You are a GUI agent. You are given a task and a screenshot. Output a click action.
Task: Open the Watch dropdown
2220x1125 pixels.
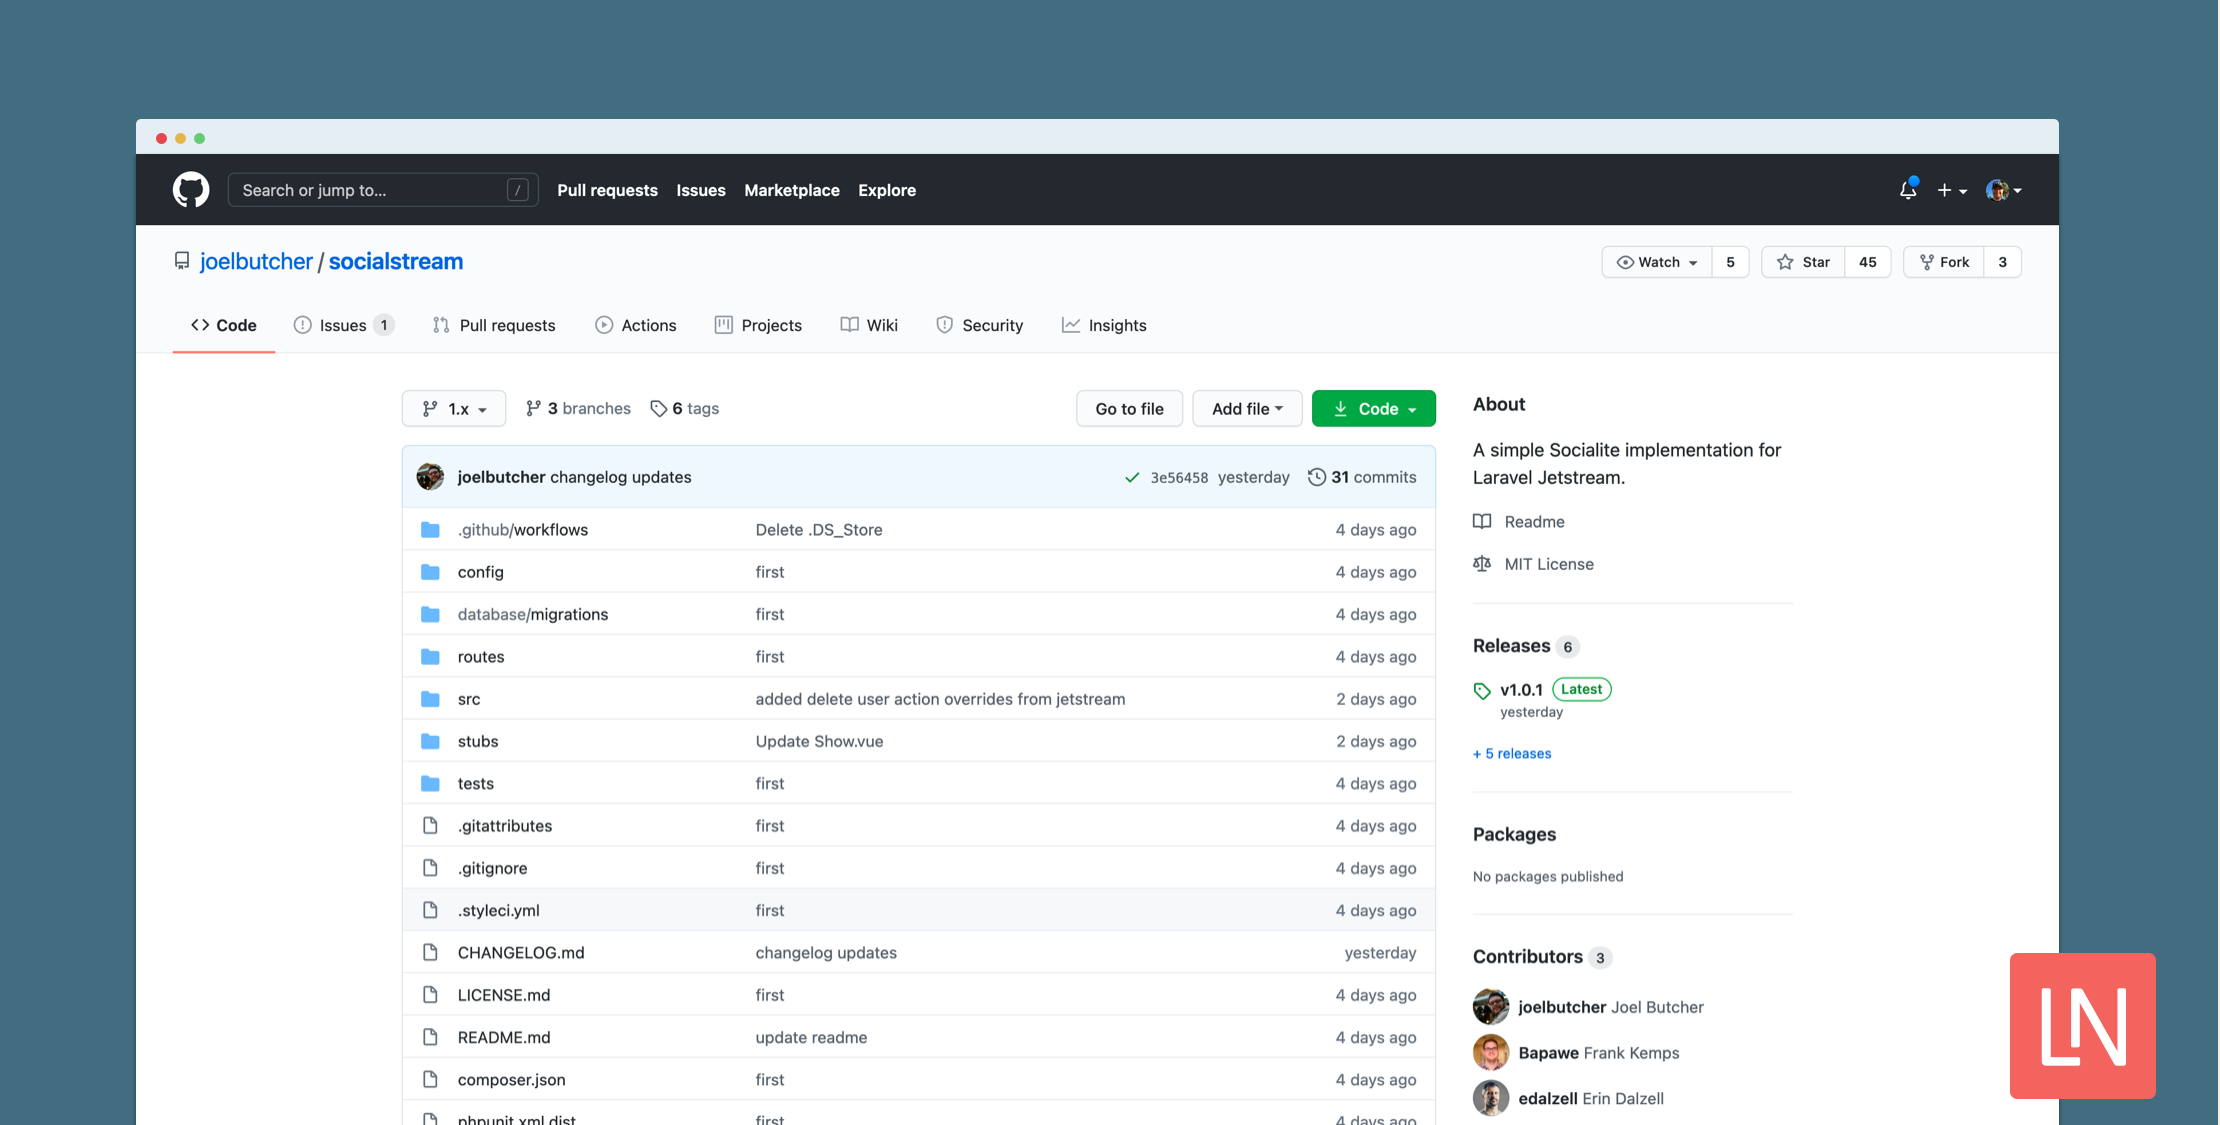coord(1657,262)
